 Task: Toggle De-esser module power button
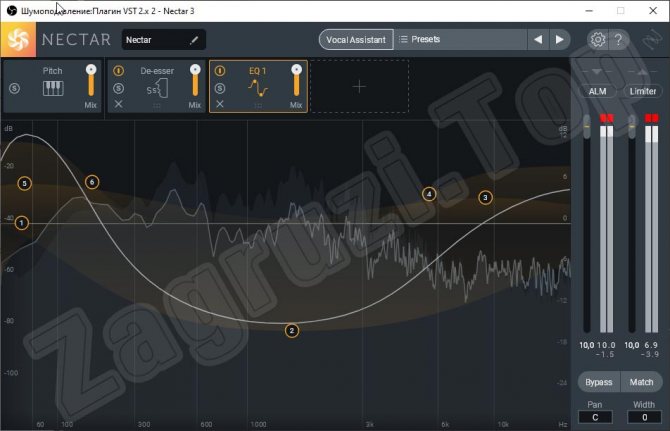tap(118, 71)
